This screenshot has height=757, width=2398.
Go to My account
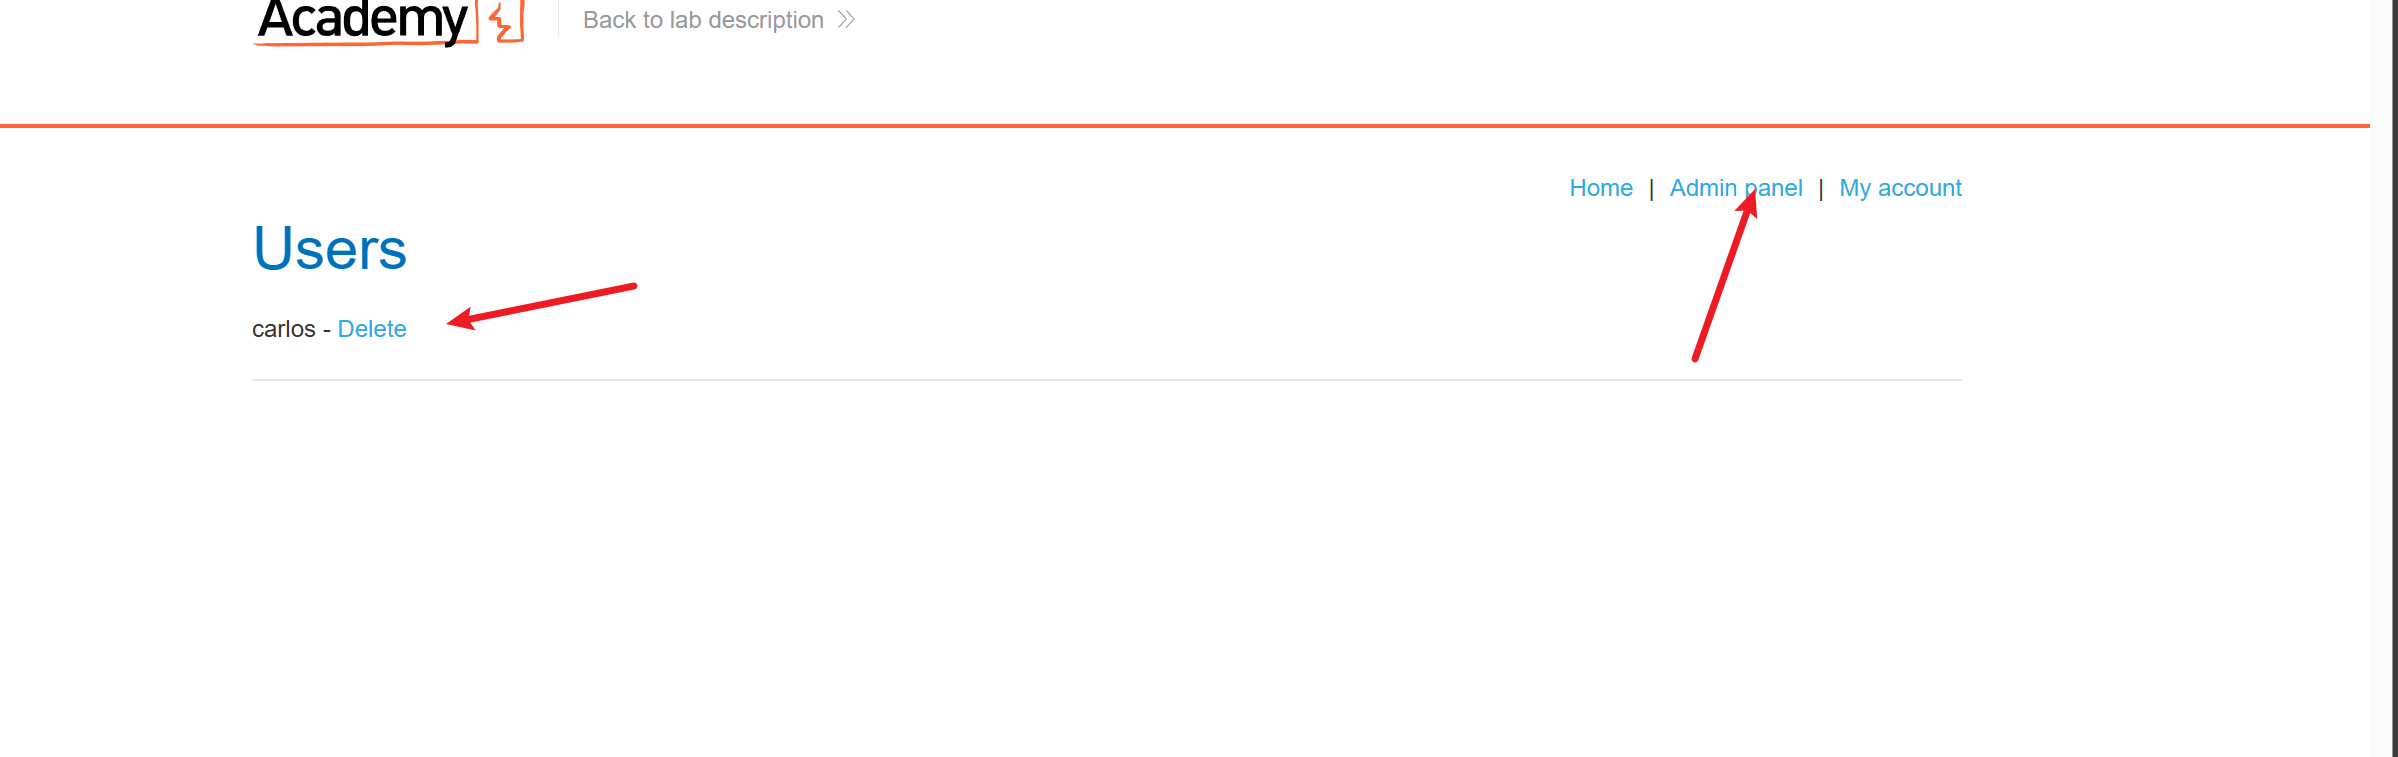click(x=1900, y=187)
